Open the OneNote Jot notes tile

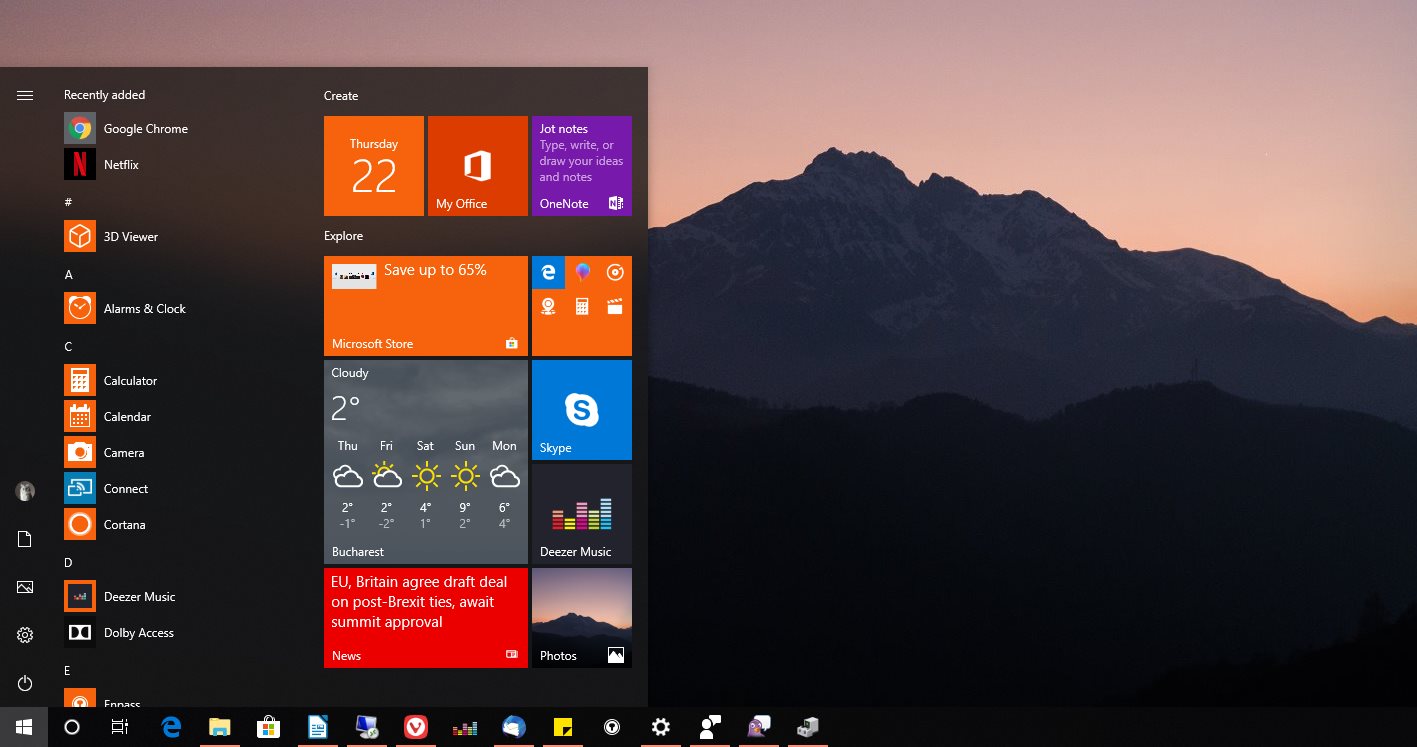tap(582, 166)
